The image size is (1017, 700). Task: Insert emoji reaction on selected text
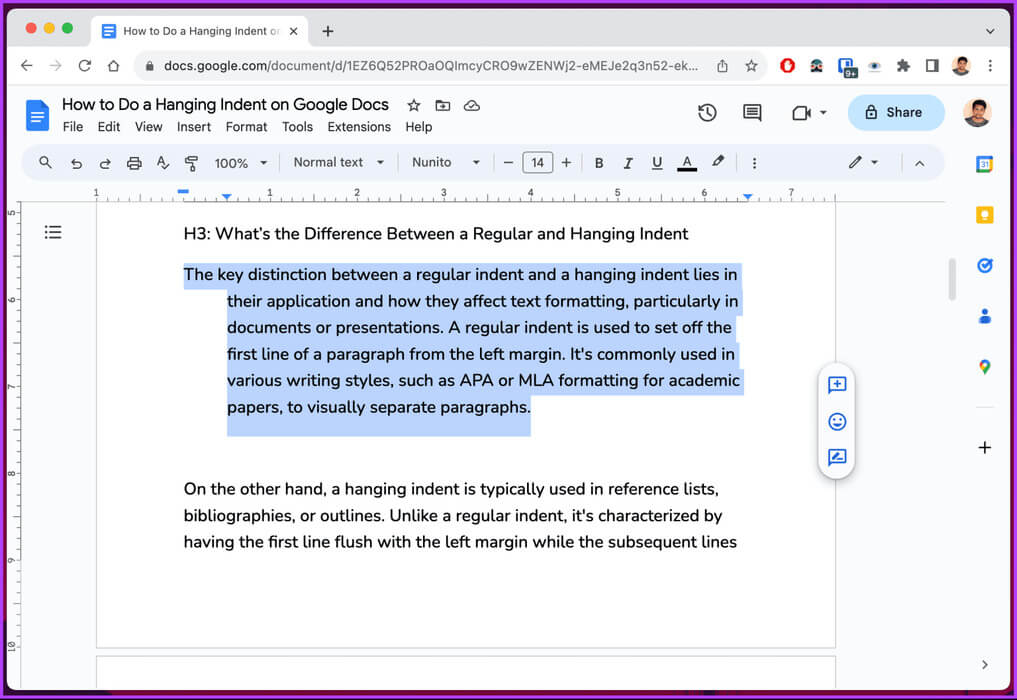tap(837, 422)
